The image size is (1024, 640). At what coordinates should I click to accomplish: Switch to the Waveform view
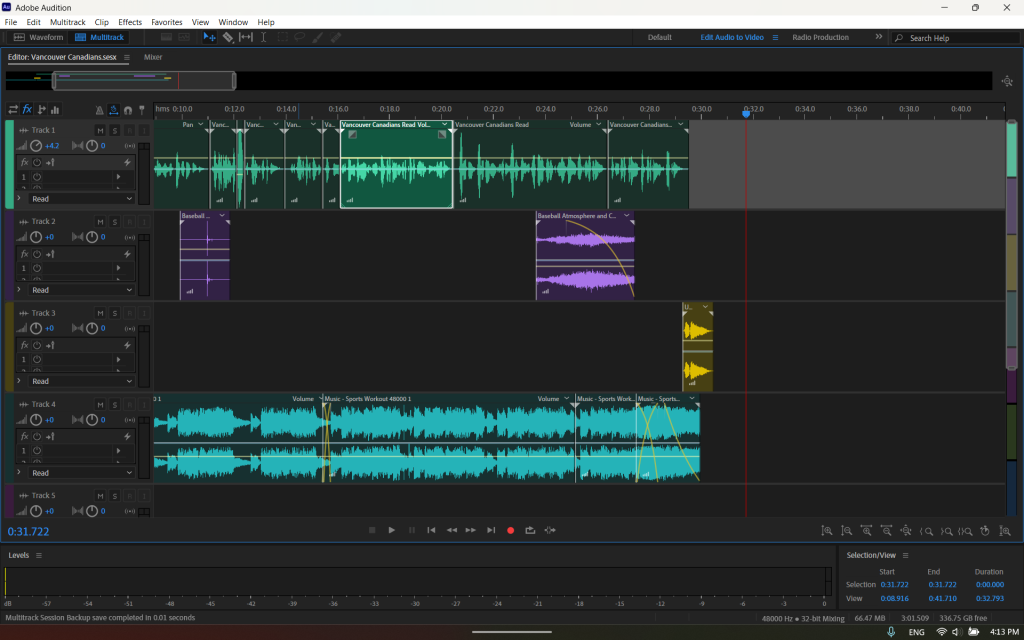(39, 37)
